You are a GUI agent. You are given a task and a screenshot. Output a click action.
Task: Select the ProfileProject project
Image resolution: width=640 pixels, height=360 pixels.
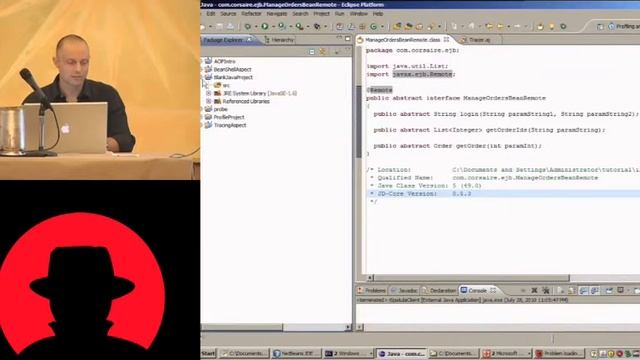click(229, 117)
